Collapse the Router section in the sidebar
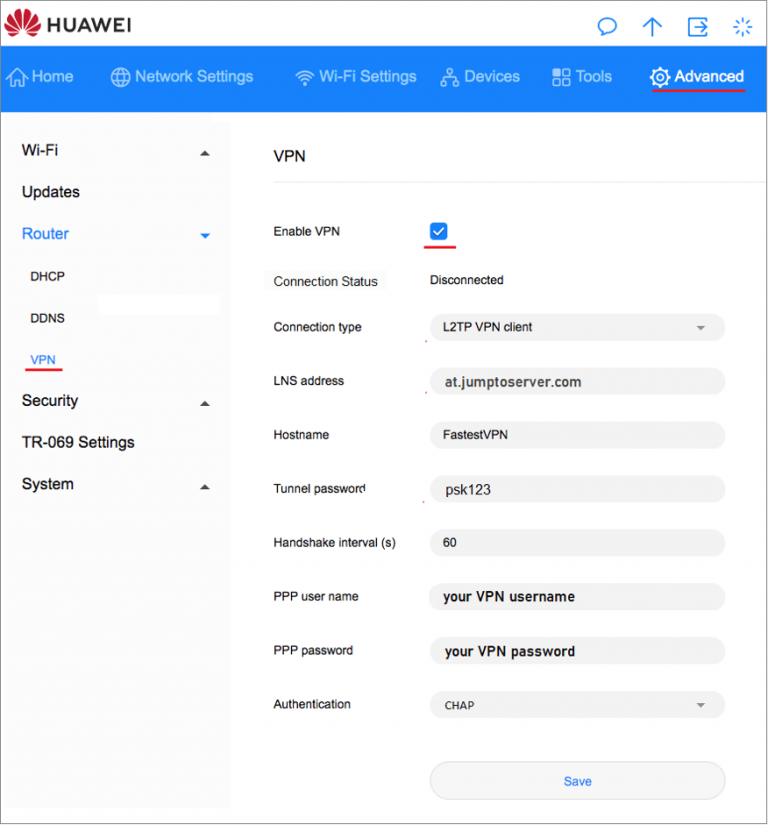 coord(205,235)
